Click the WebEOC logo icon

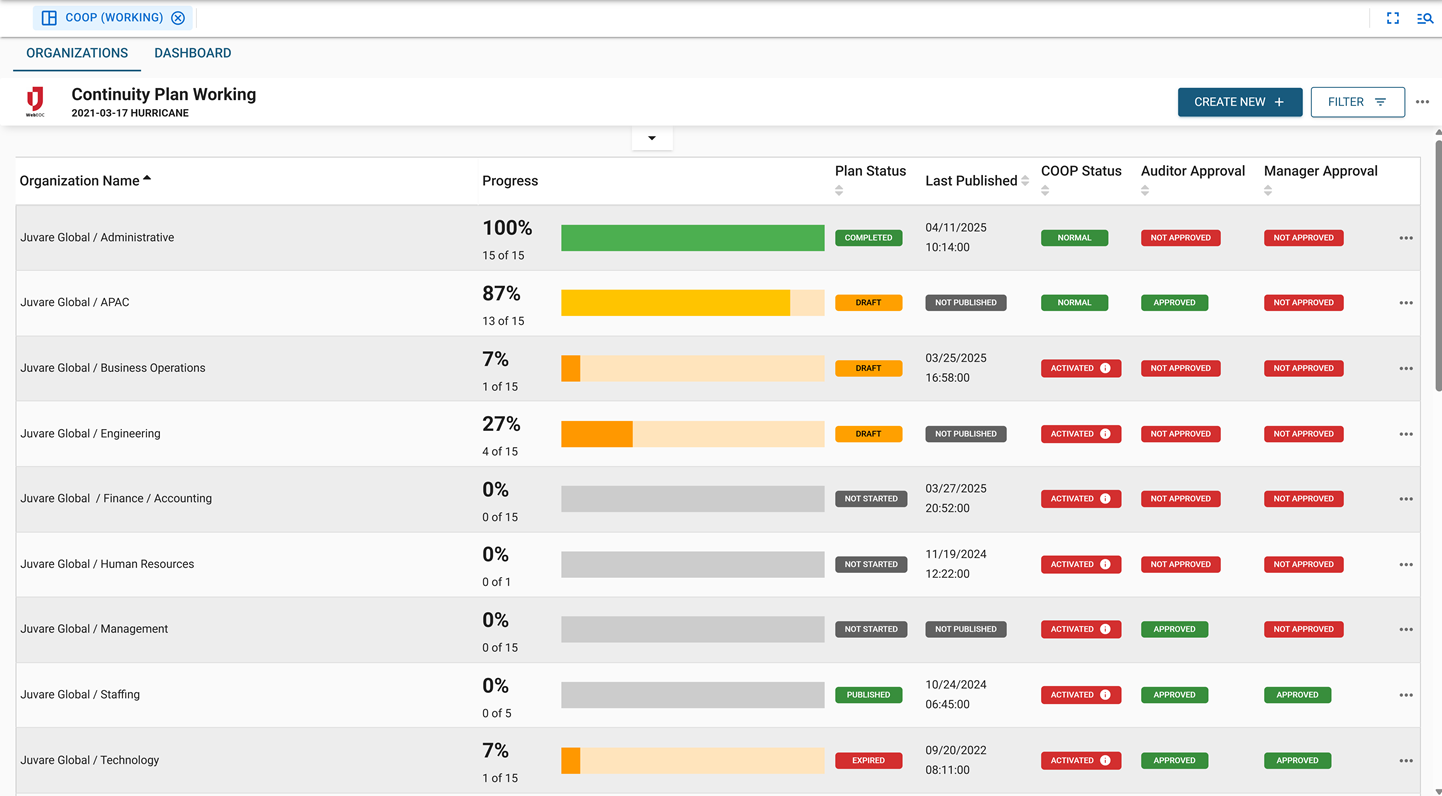tap(35, 101)
